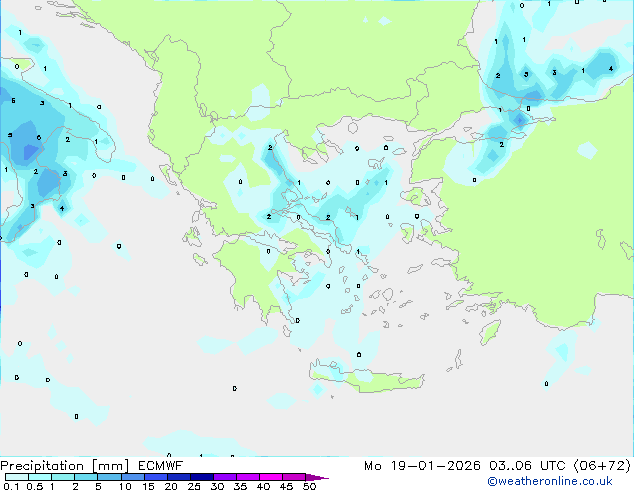
Task: Click the legend scale label 50
Action: (309, 486)
